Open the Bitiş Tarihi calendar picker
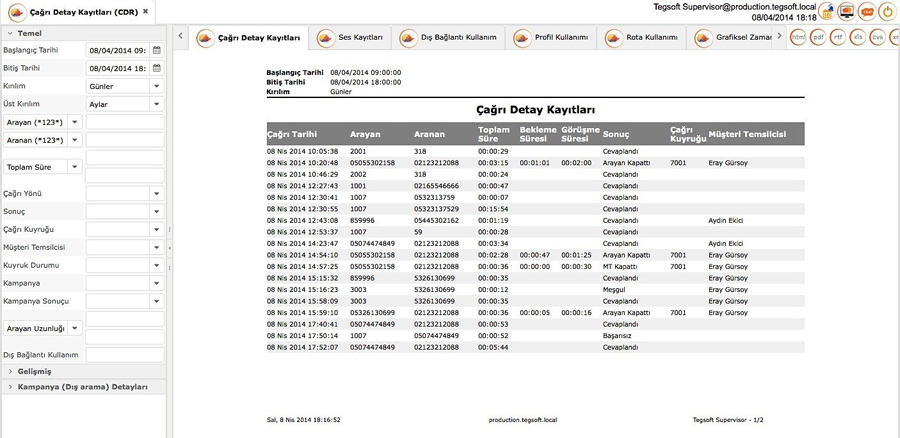 [x=157, y=68]
